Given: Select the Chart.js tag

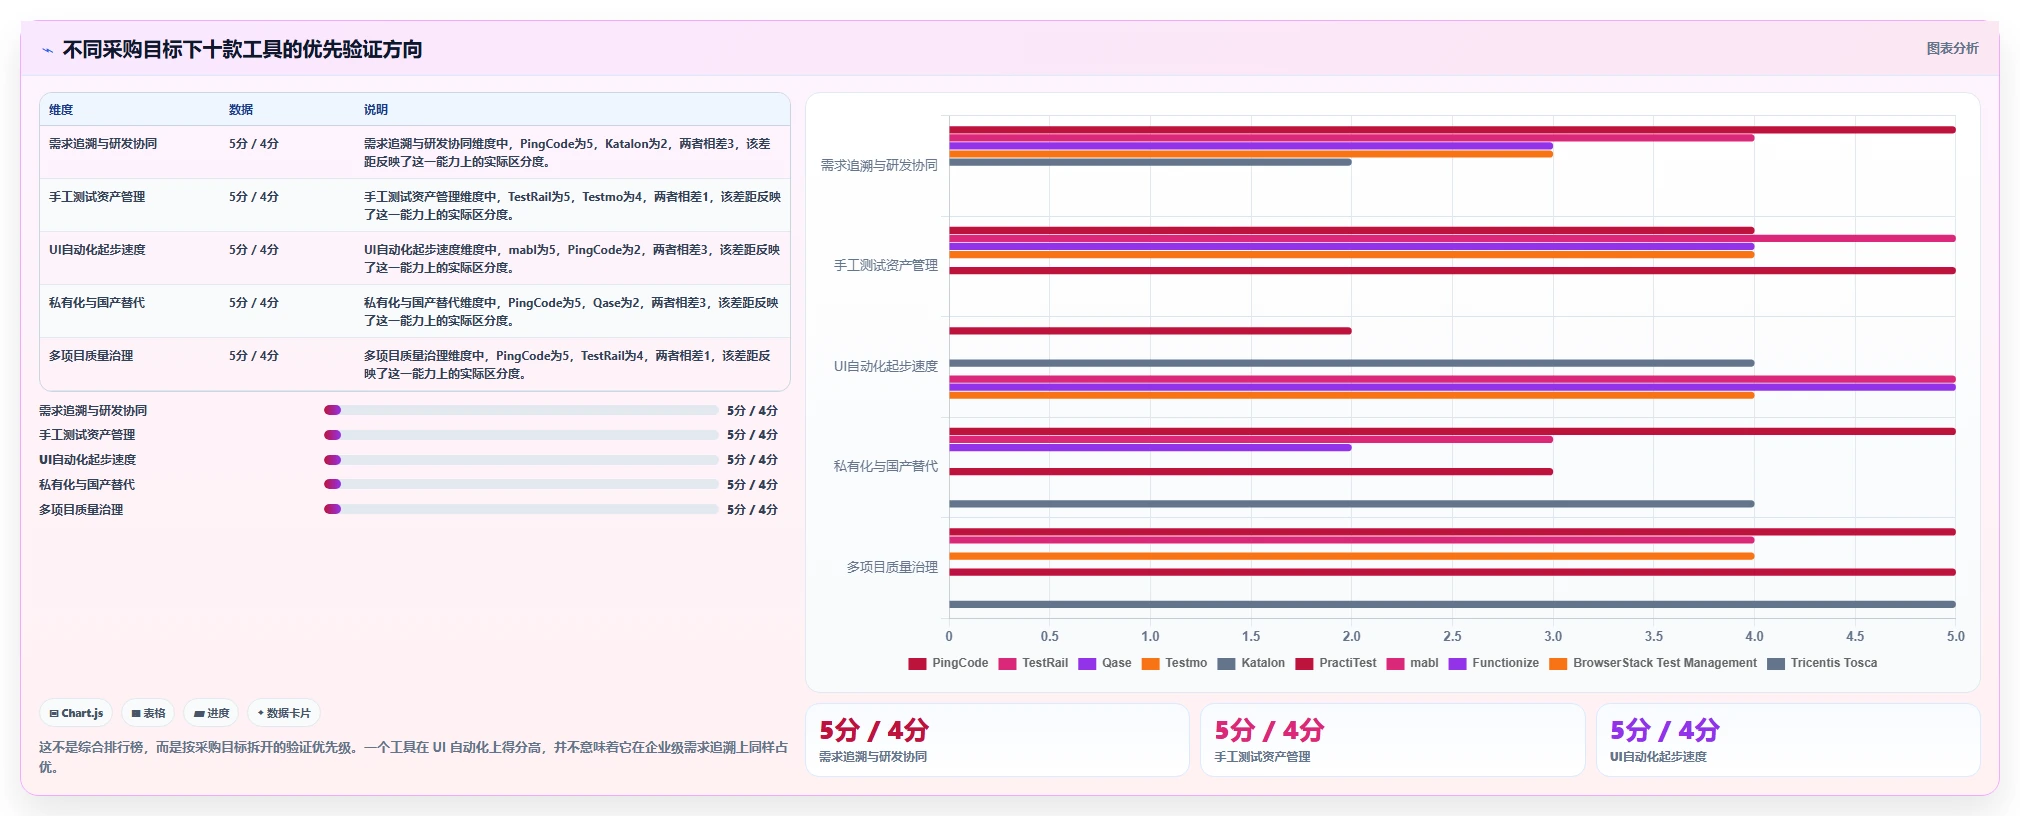Looking at the screenshot, I should click(x=76, y=713).
